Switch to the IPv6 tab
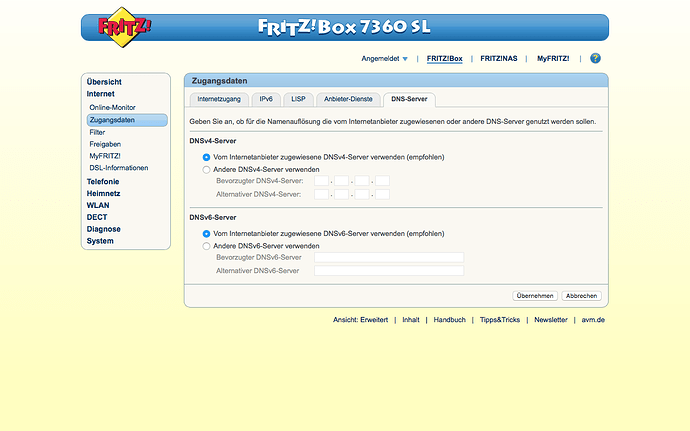The width and height of the screenshot is (690, 431). [x=266, y=99]
